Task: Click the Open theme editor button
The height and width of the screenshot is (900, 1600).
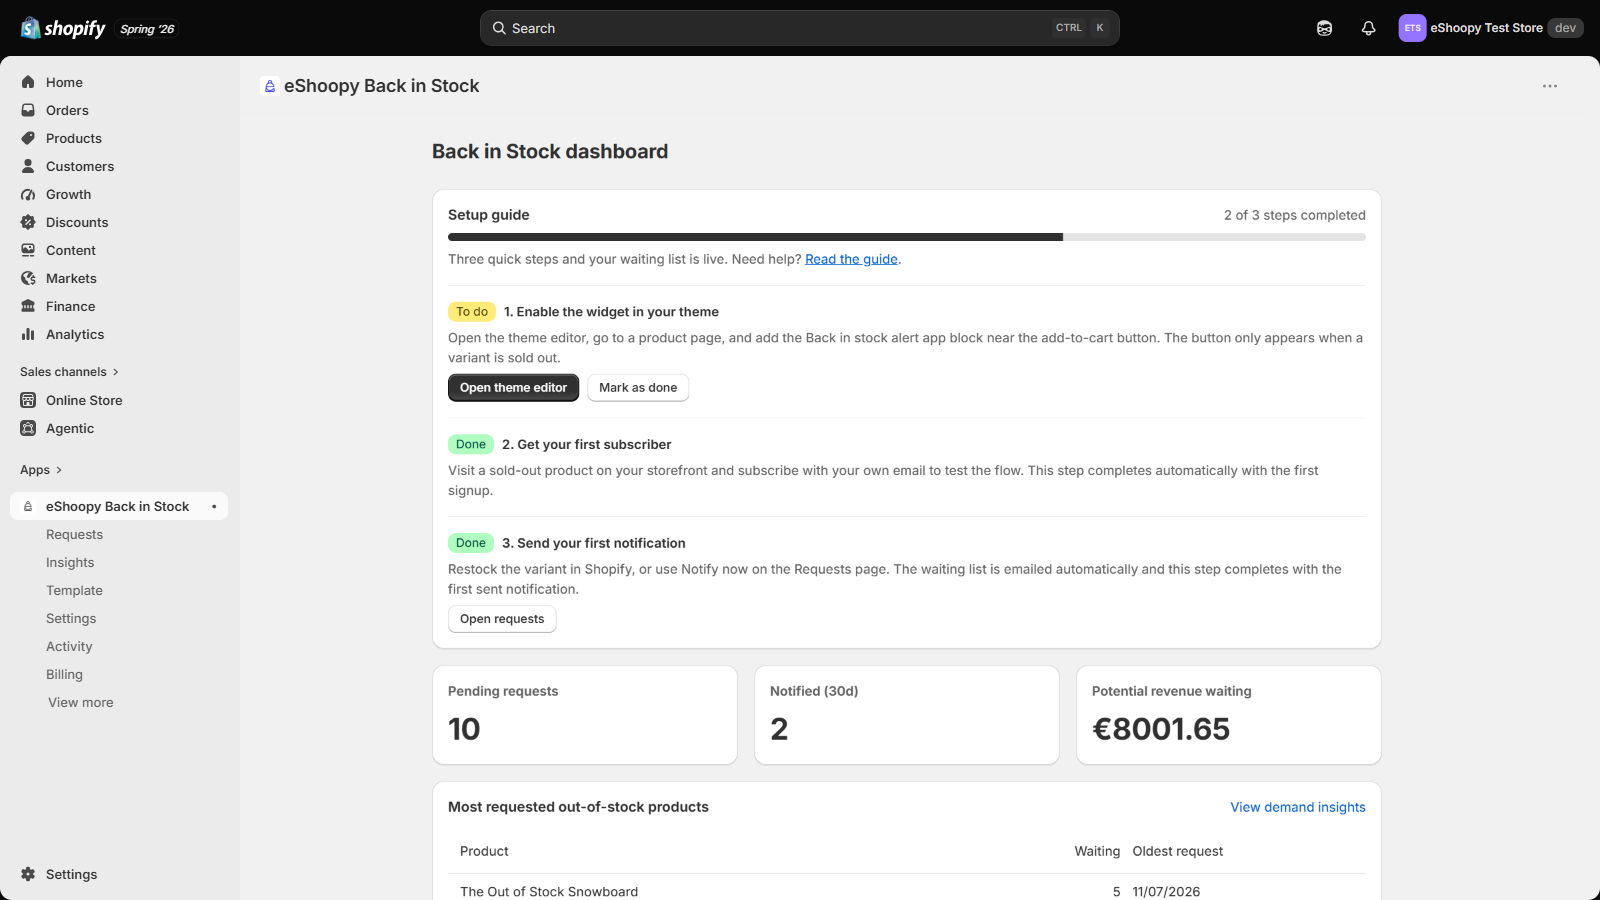Action: coord(513,388)
